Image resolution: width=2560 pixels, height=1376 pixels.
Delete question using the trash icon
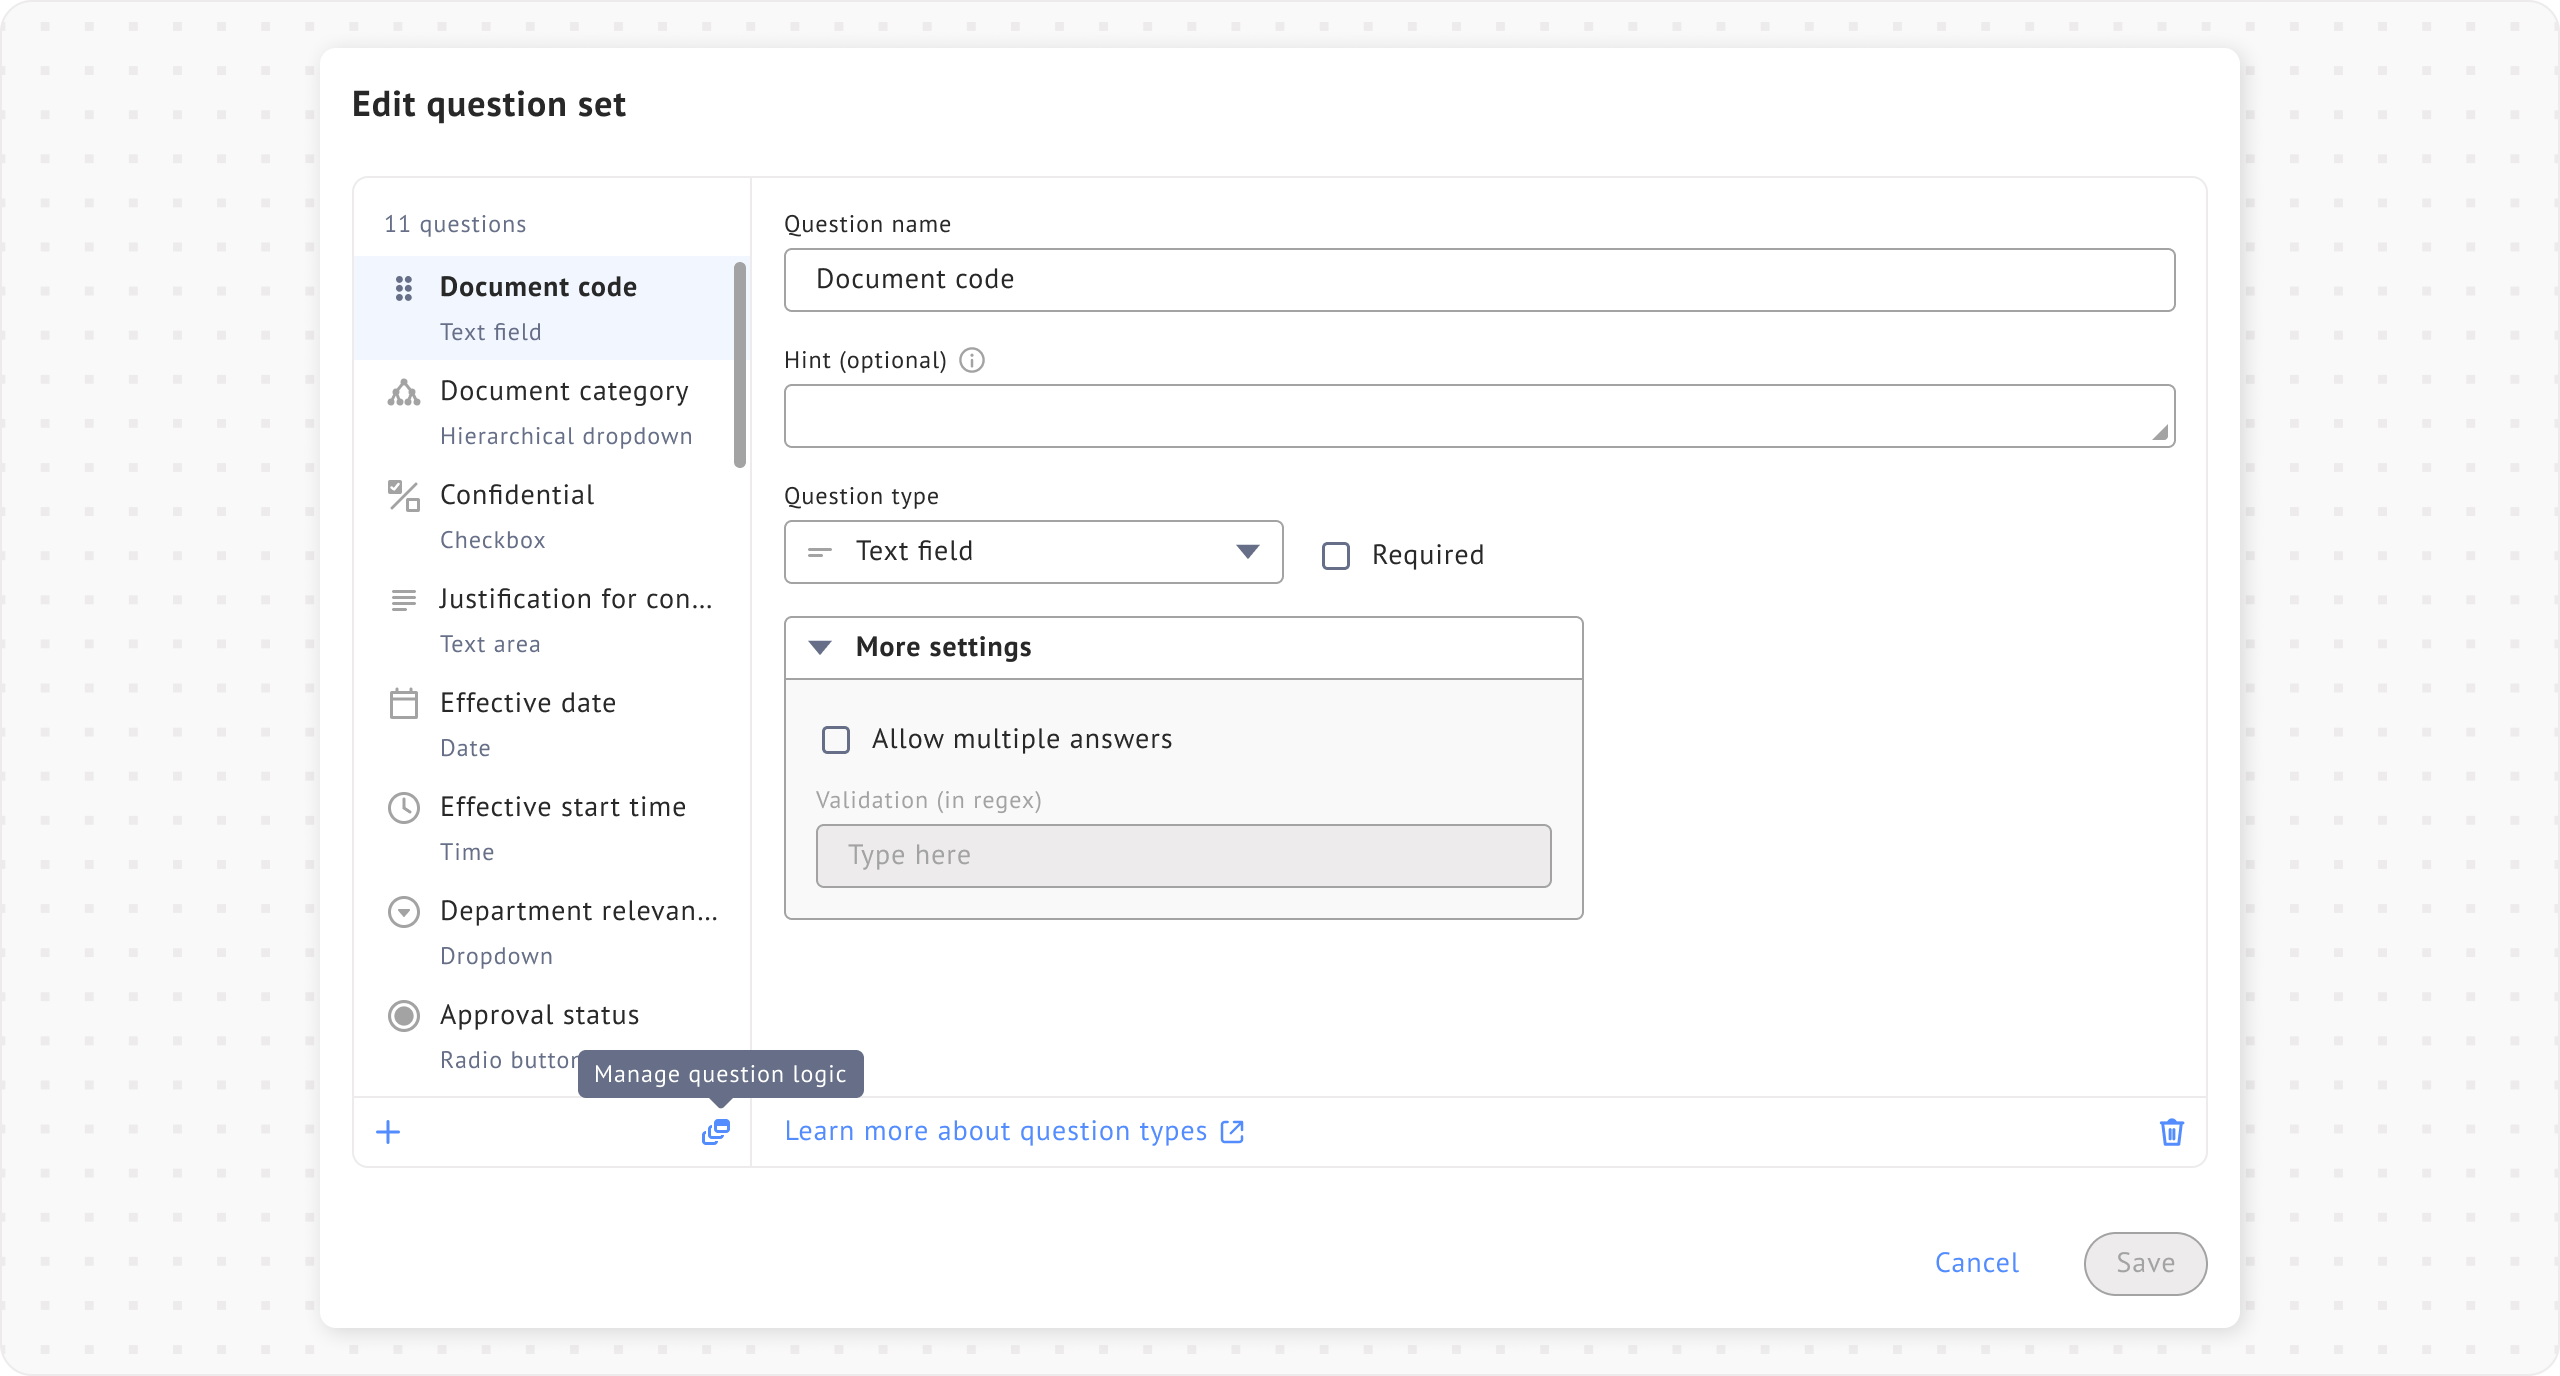pyautogui.click(x=2171, y=1132)
